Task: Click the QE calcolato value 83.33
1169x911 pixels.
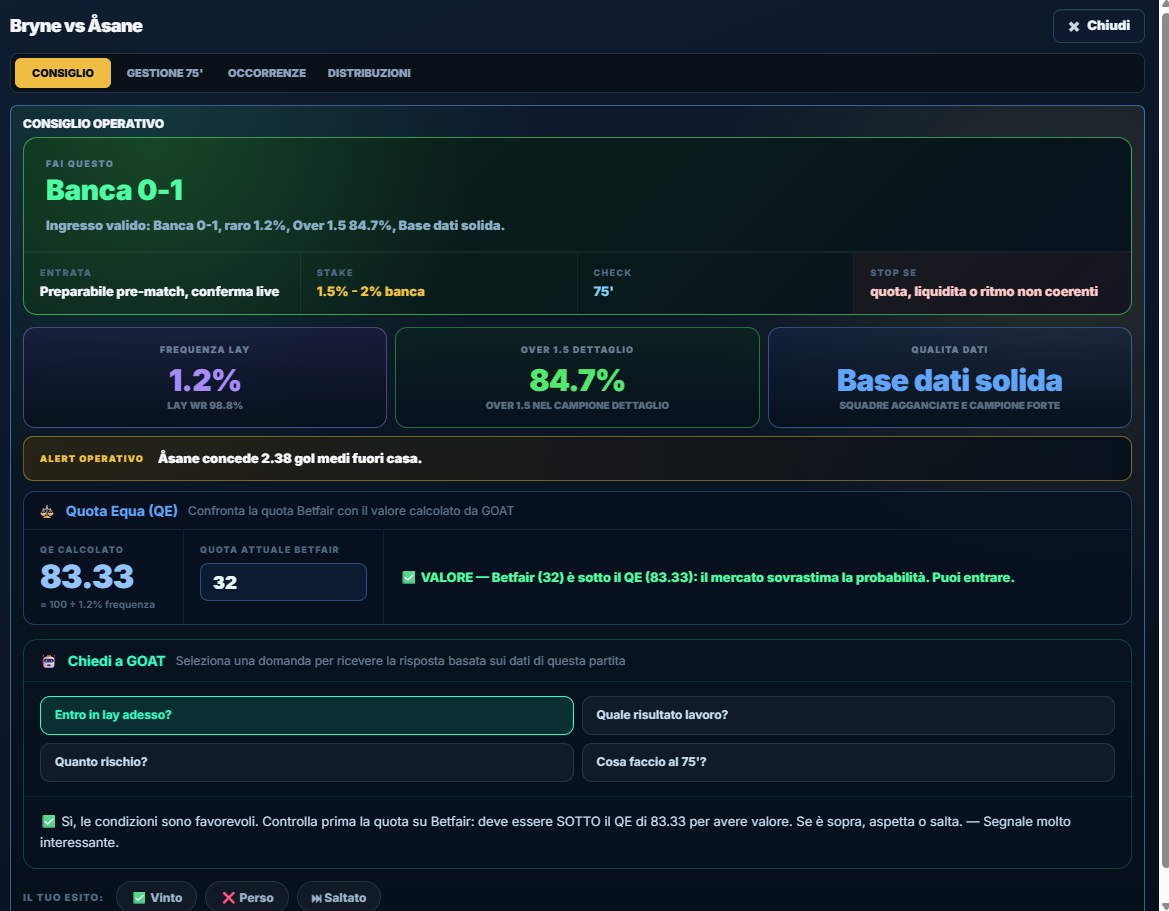Action: (x=87, y=576)
